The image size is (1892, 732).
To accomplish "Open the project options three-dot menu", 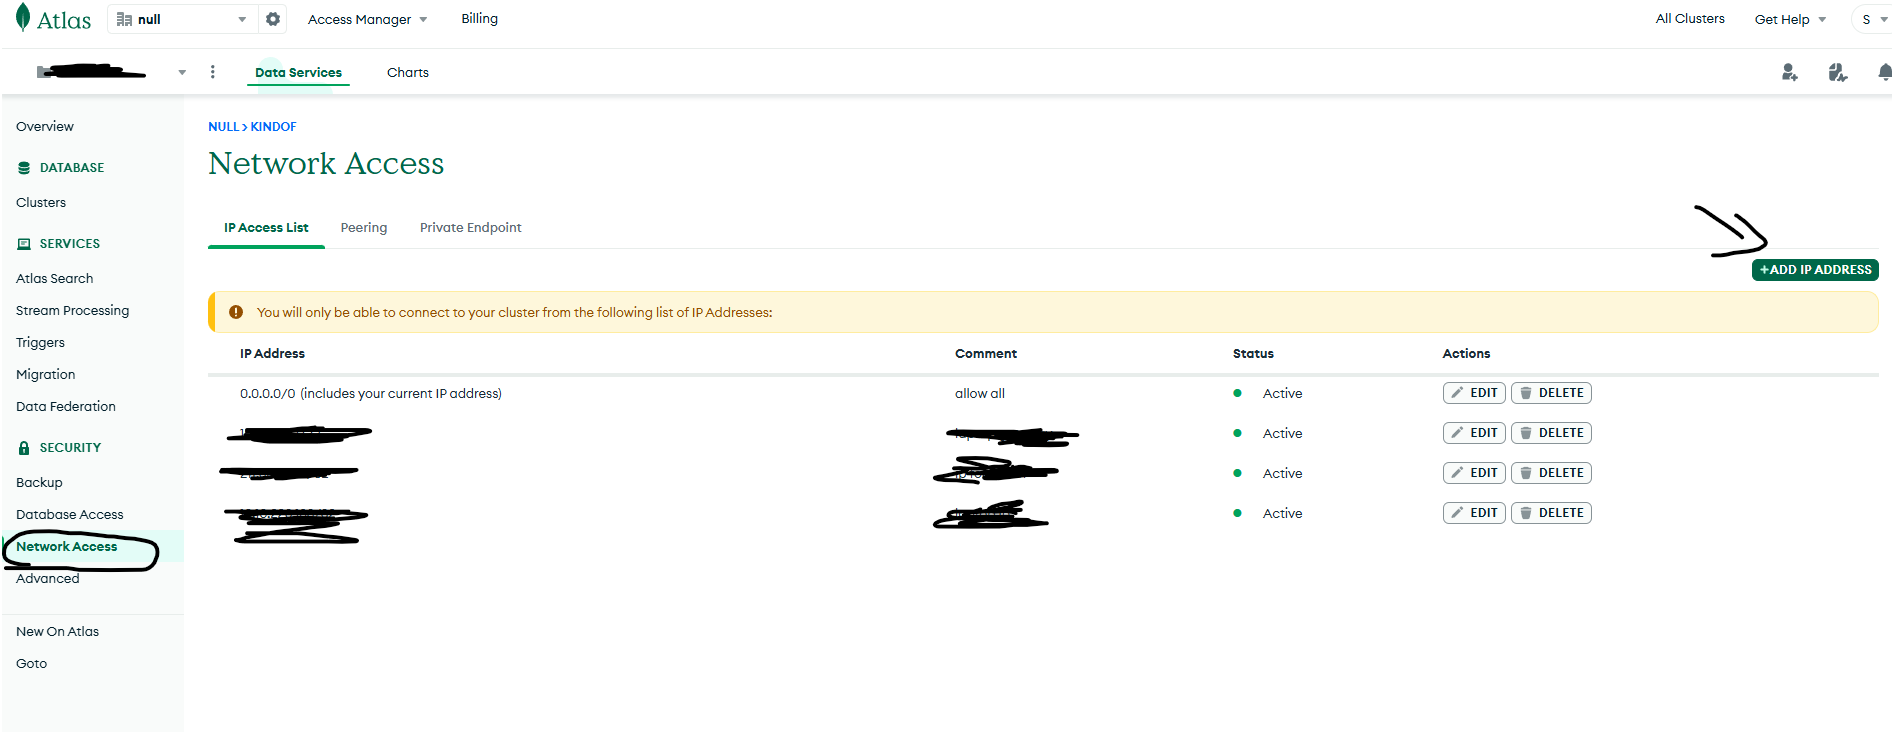I will pos(212,72).
